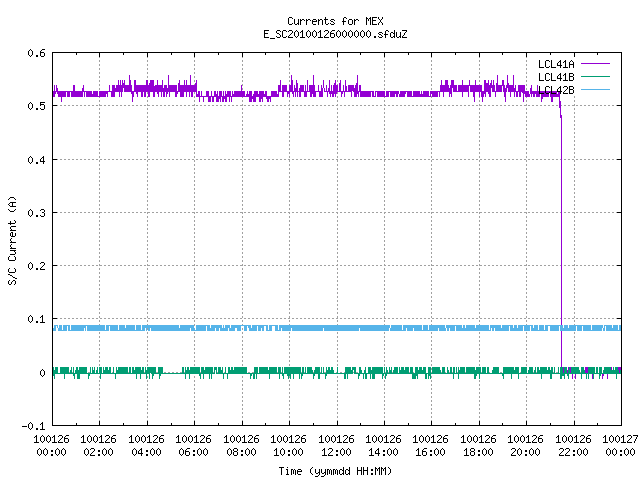Click the 0.5 y-axis tick label
Screen dimensions: 640x480
(x=36, y=106)
